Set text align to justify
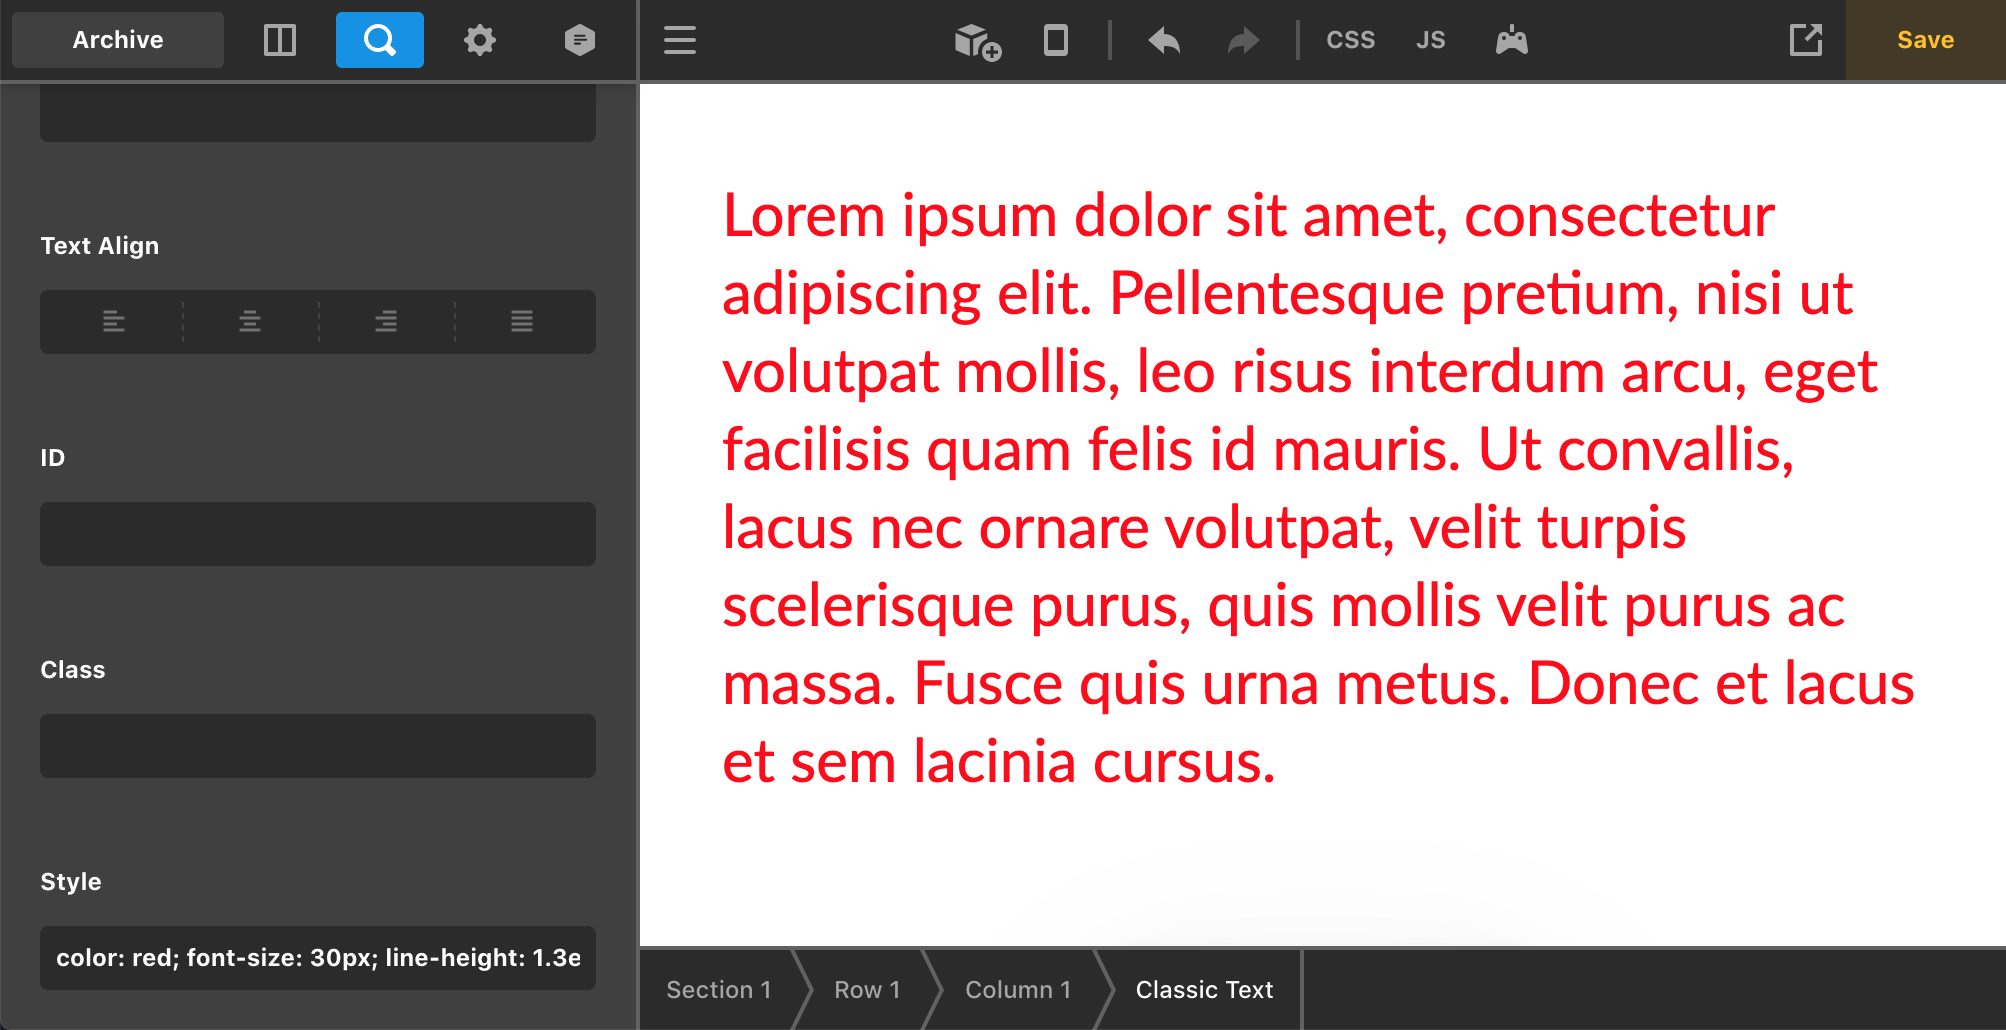This screenshot has width=2006, height=1030. pos(522,321)
